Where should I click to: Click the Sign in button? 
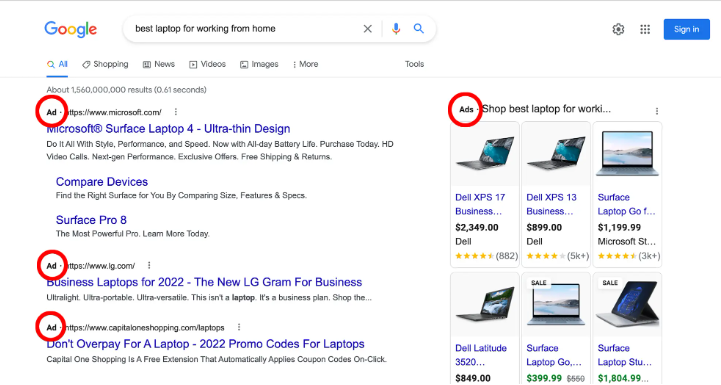(x=687, y=29)
